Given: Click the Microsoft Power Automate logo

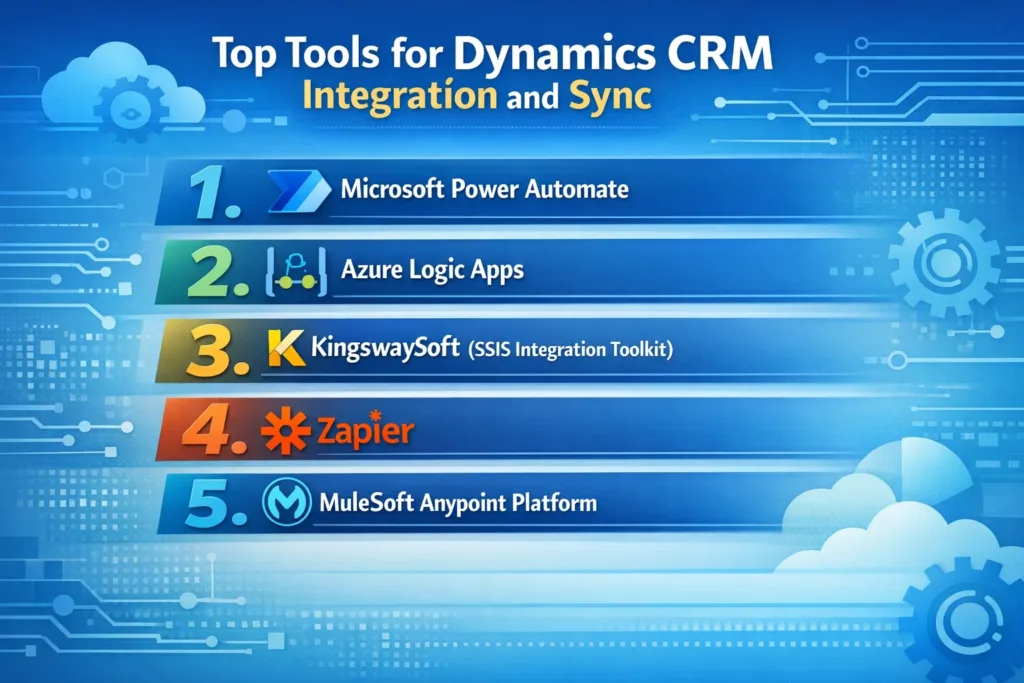Looking at the screenshot, I should [296, 190].
